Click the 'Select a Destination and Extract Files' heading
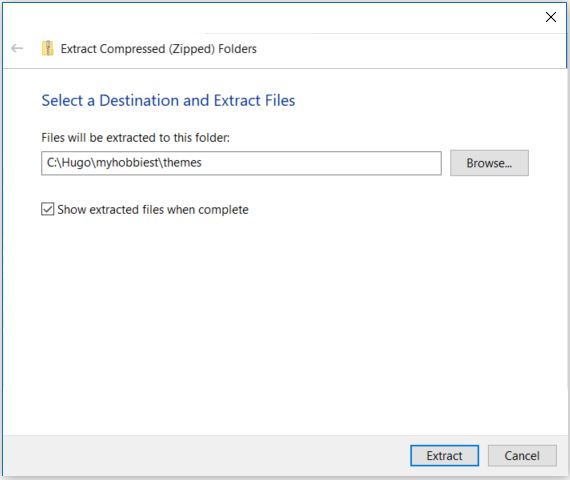570x480 pixels. coord(168,101)
